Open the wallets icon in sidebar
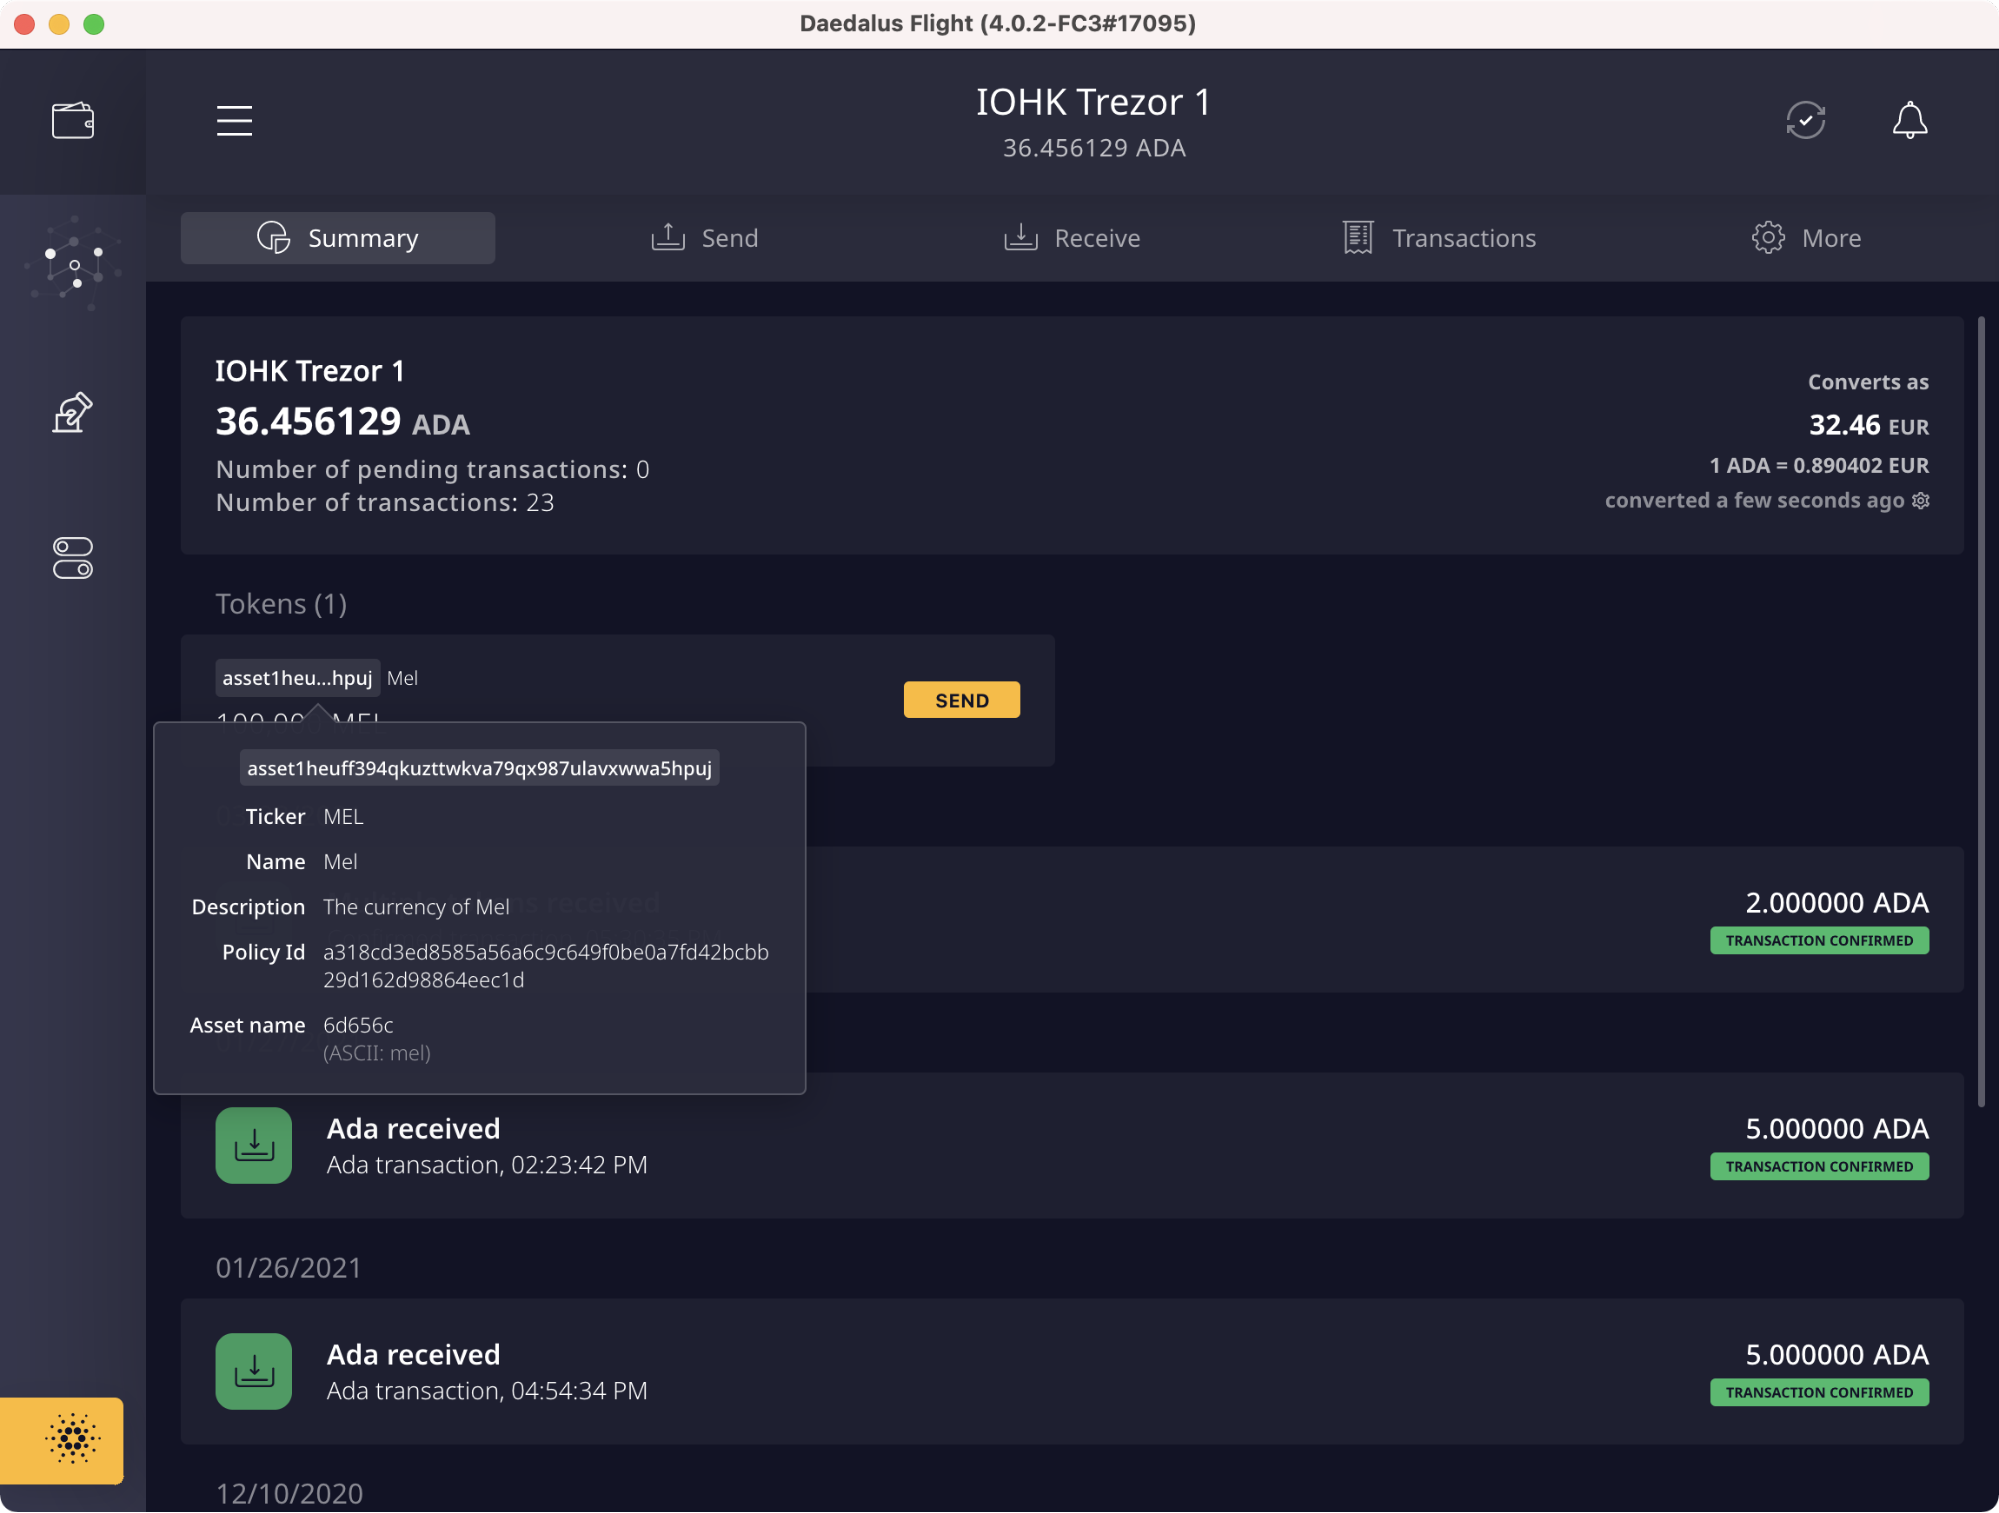 point(73,121)
